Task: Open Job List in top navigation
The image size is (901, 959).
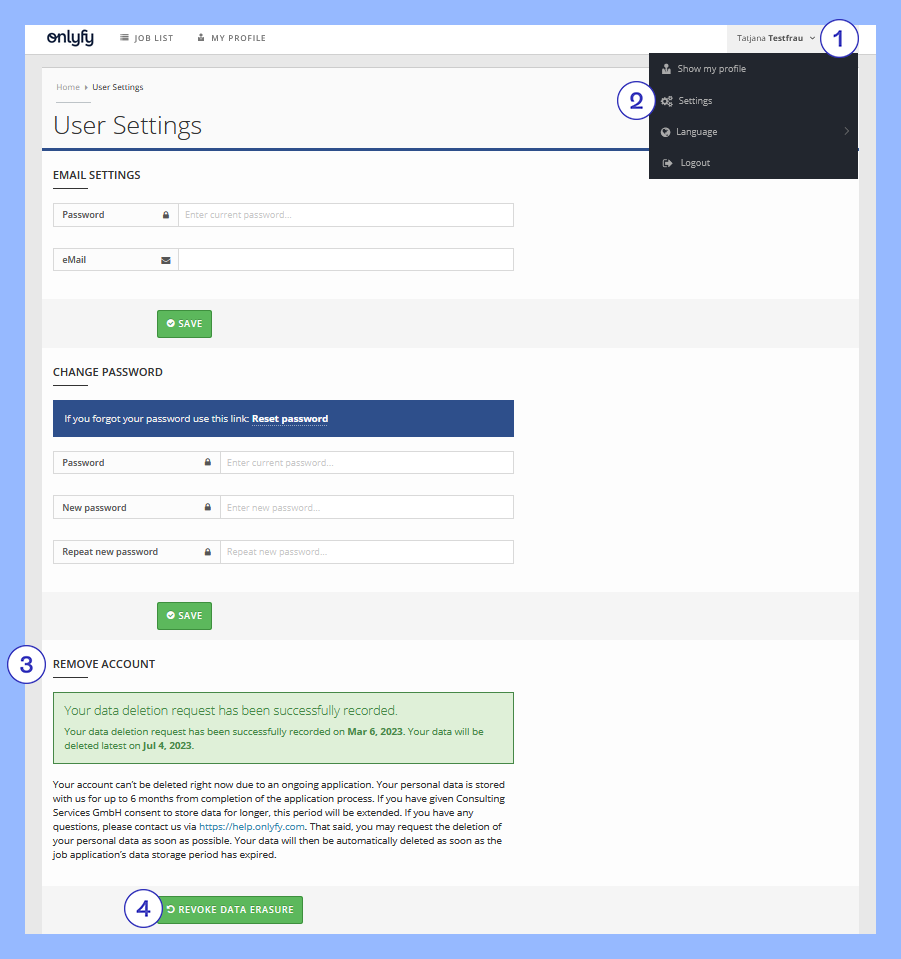Action: pos(146,39)
